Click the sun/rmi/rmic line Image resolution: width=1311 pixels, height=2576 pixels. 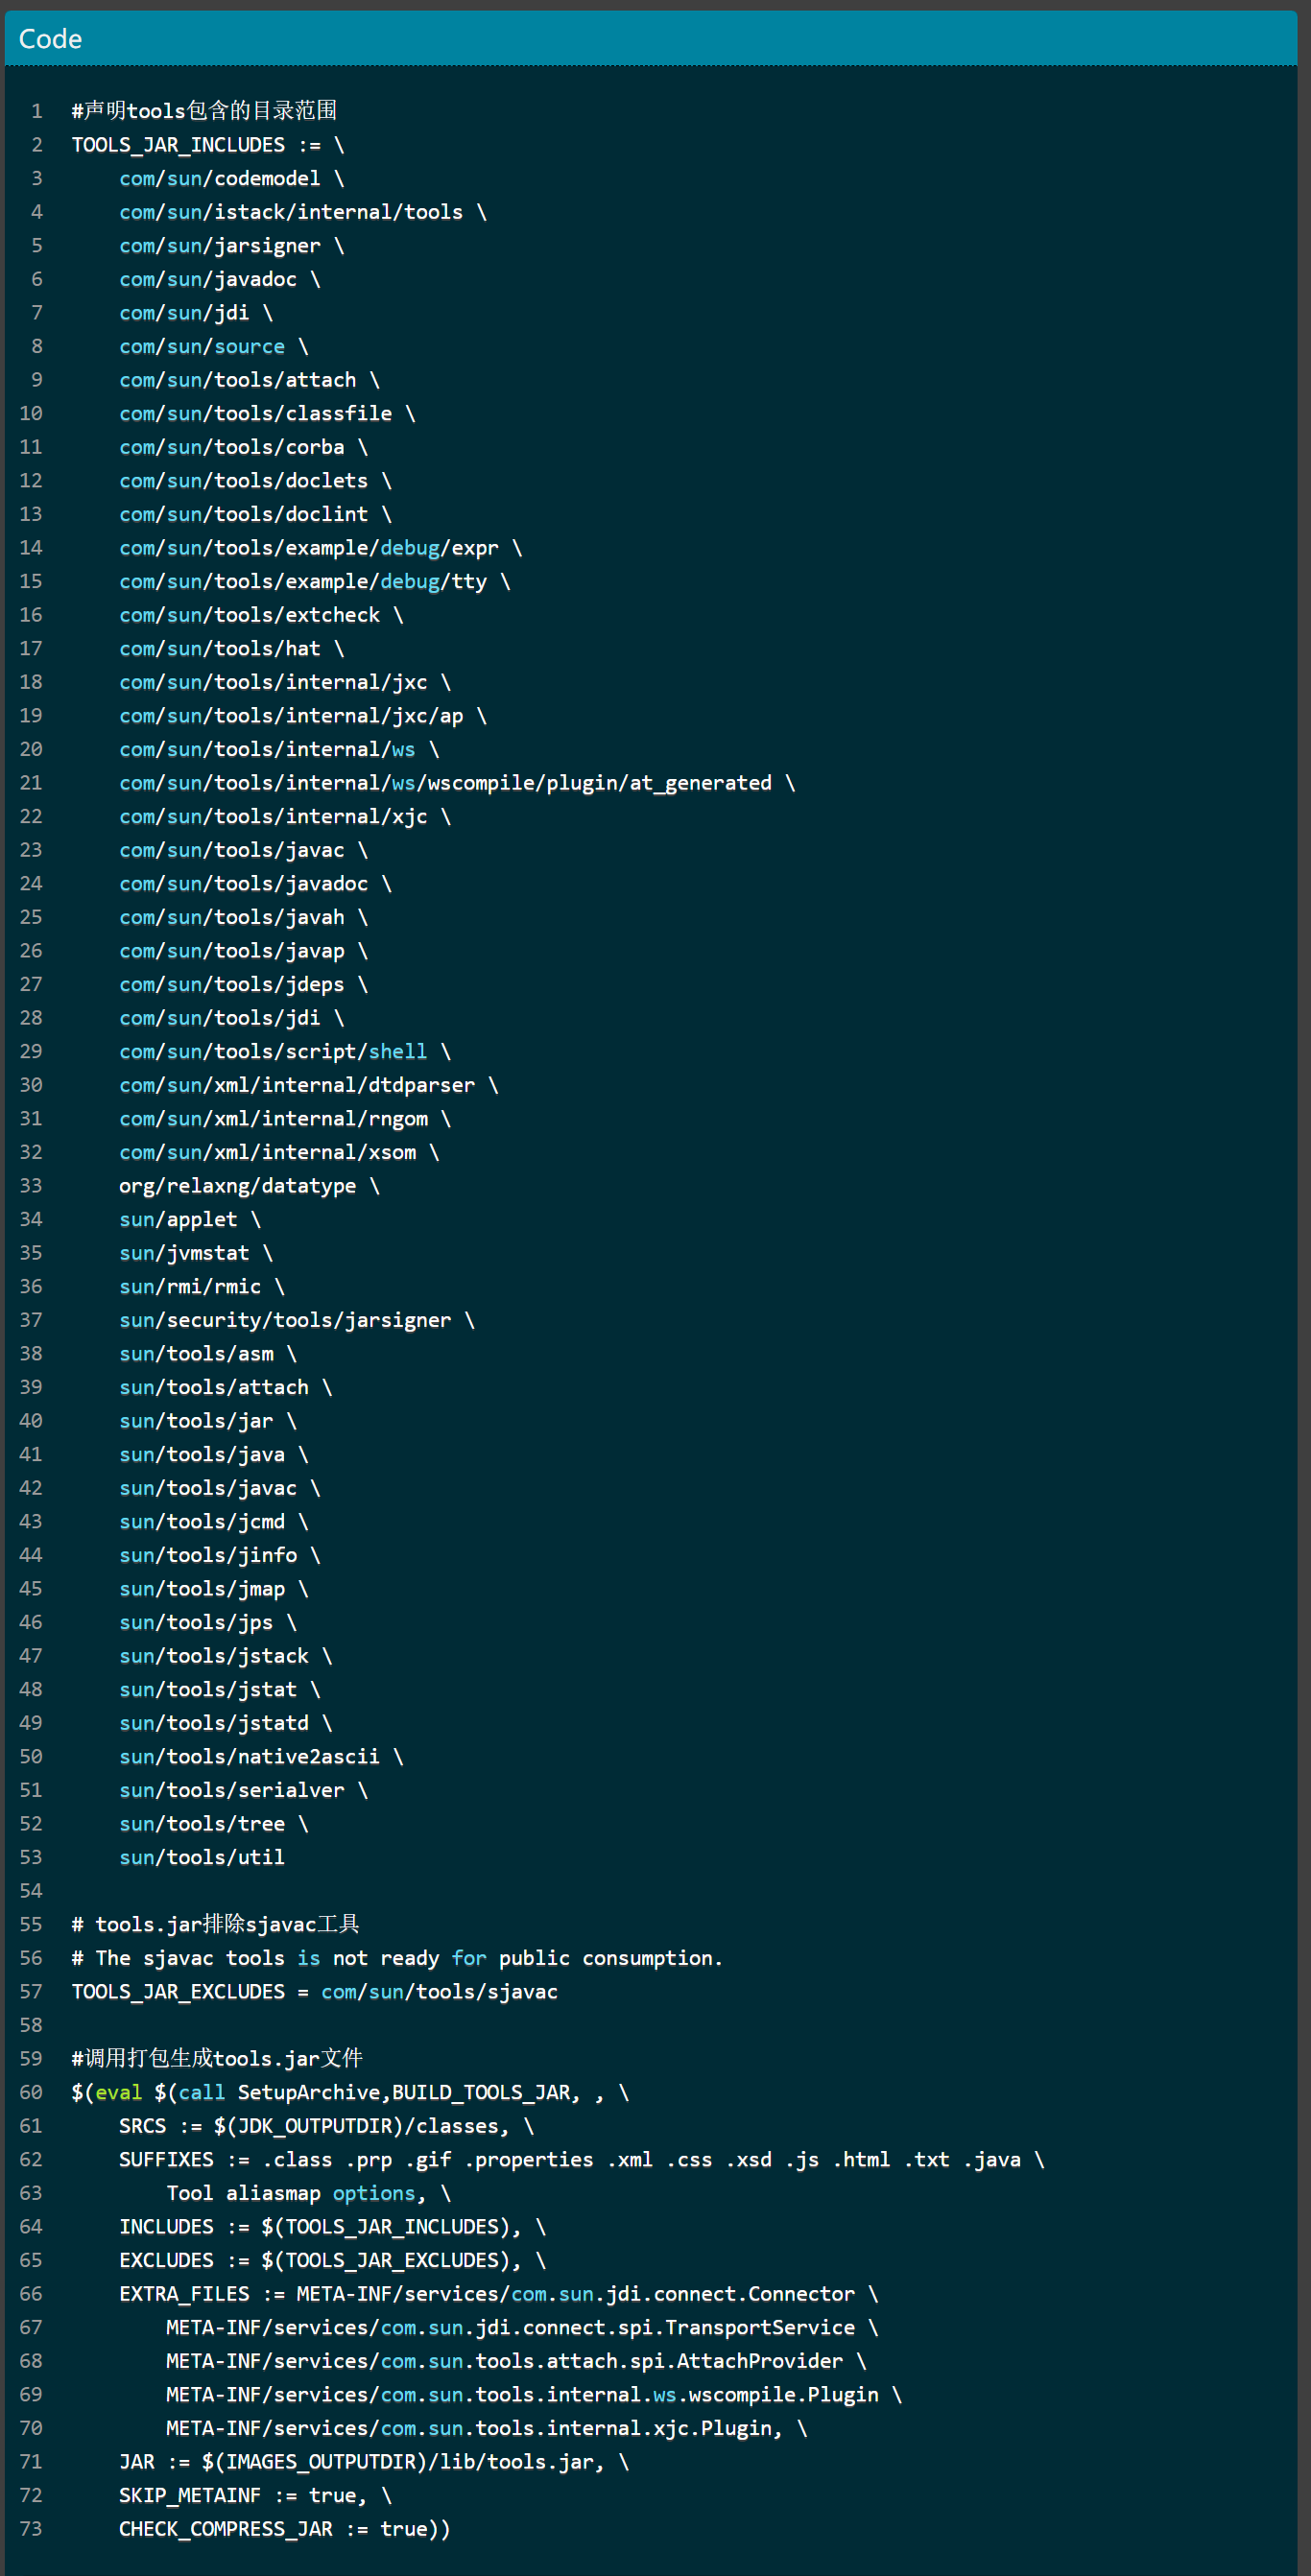click(202, 1287)
